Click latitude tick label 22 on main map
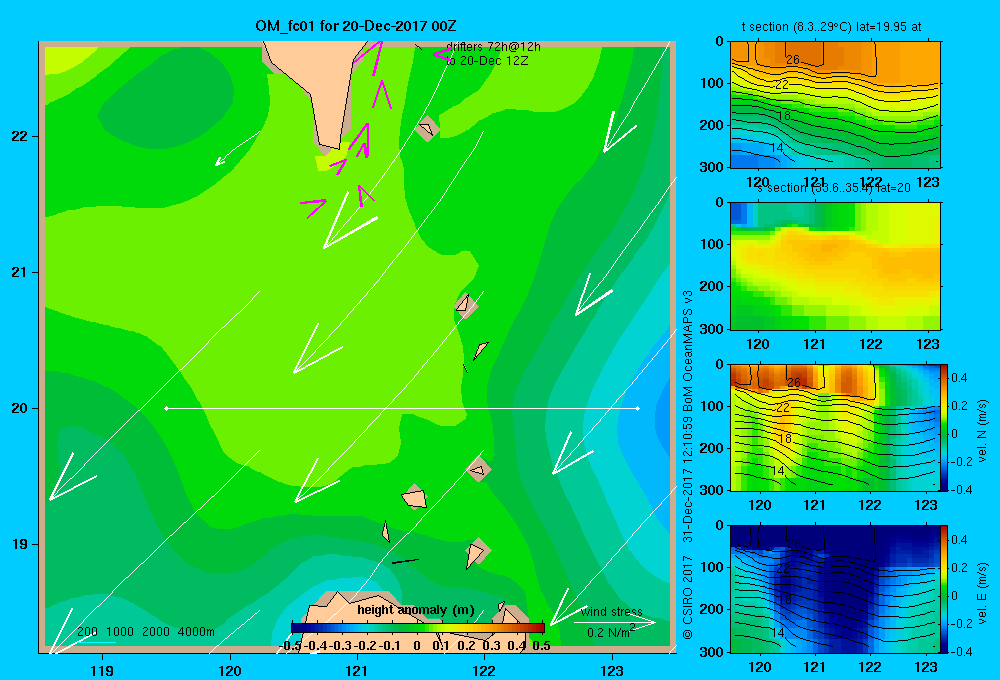 pos(20,137)
